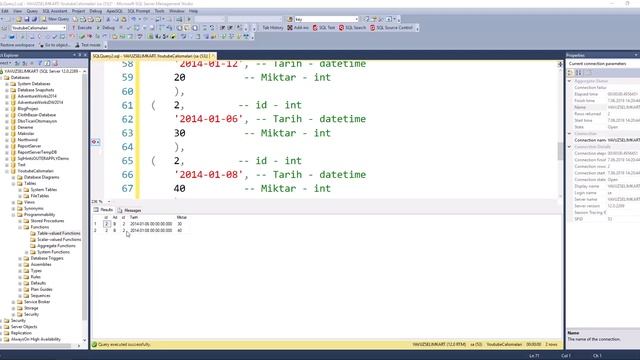
Task: Click the Connect dropdown in Object Explorer
Action: tap(6, 63)
